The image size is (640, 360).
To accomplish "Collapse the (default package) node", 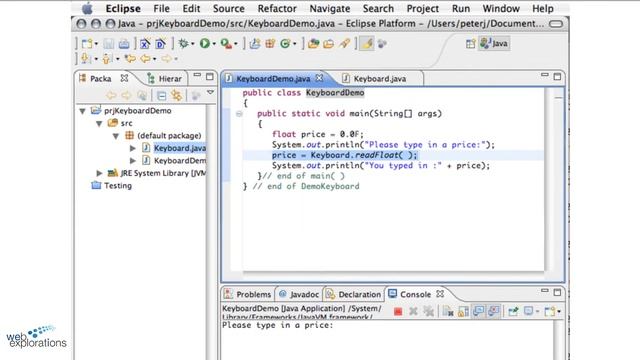I will (x=116, y=136).
